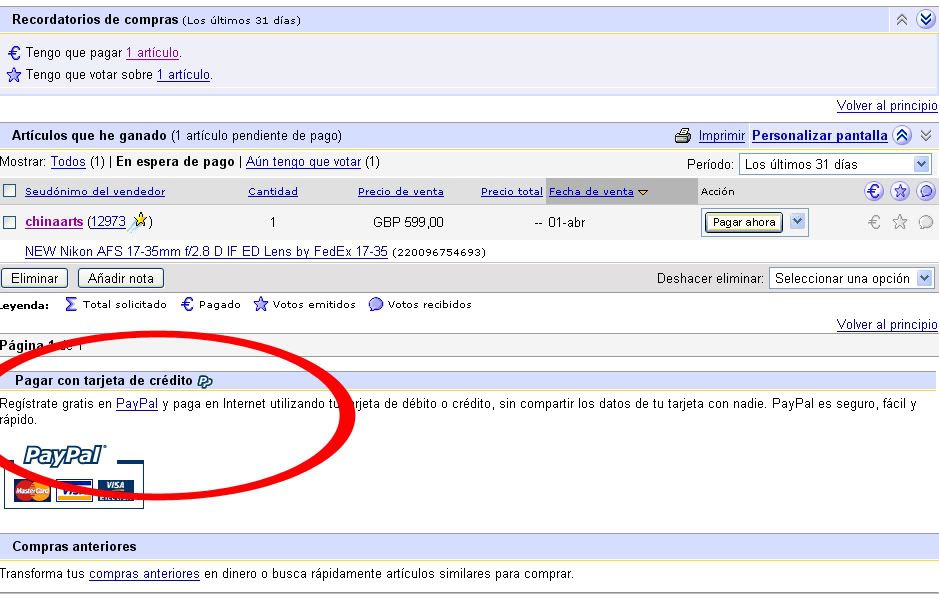Click the grey star icon in chinaarts row
The height and width of the screenshot is (609, 939).
coord(900,222)
